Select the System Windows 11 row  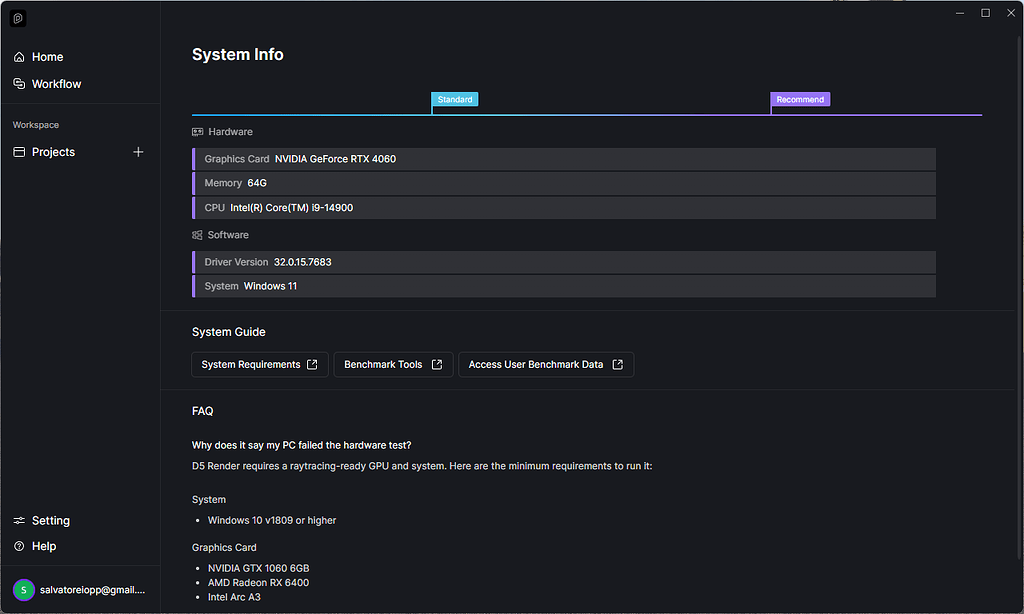tap(564, 286)
